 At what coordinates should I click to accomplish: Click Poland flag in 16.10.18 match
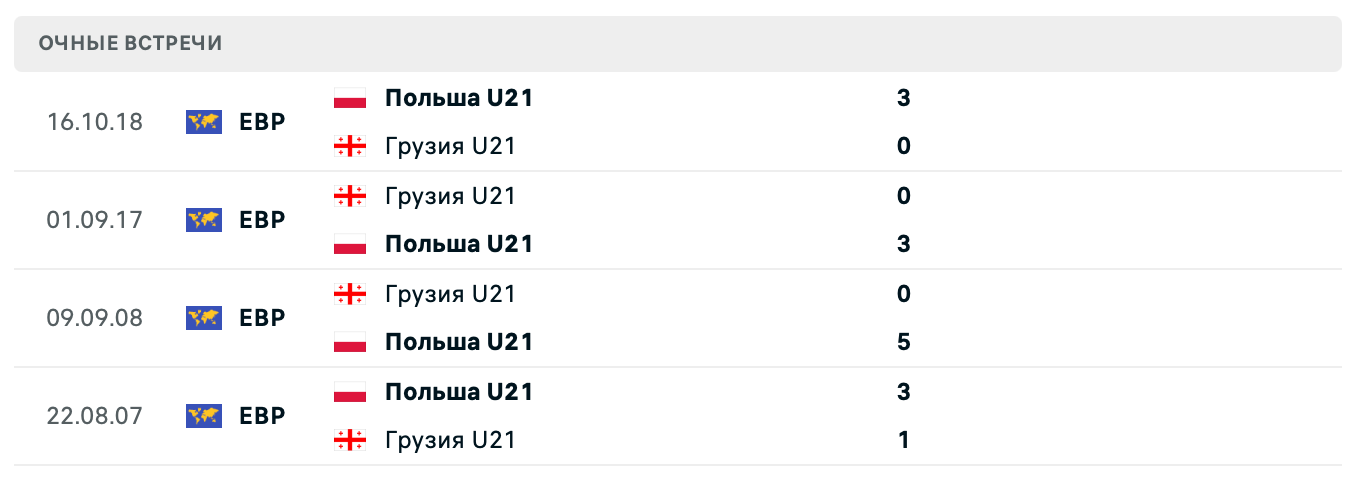pos(349,98)
